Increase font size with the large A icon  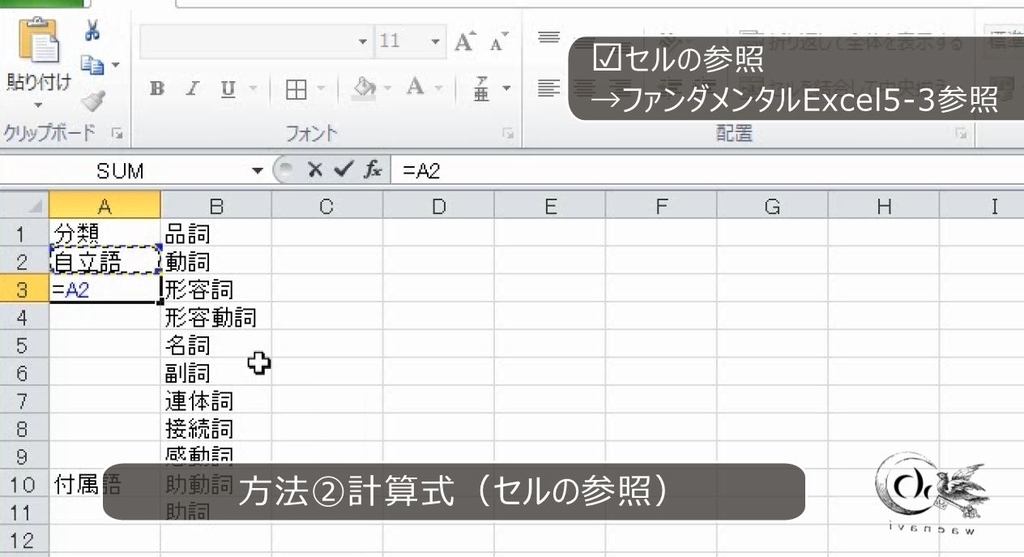pos(465,42)
